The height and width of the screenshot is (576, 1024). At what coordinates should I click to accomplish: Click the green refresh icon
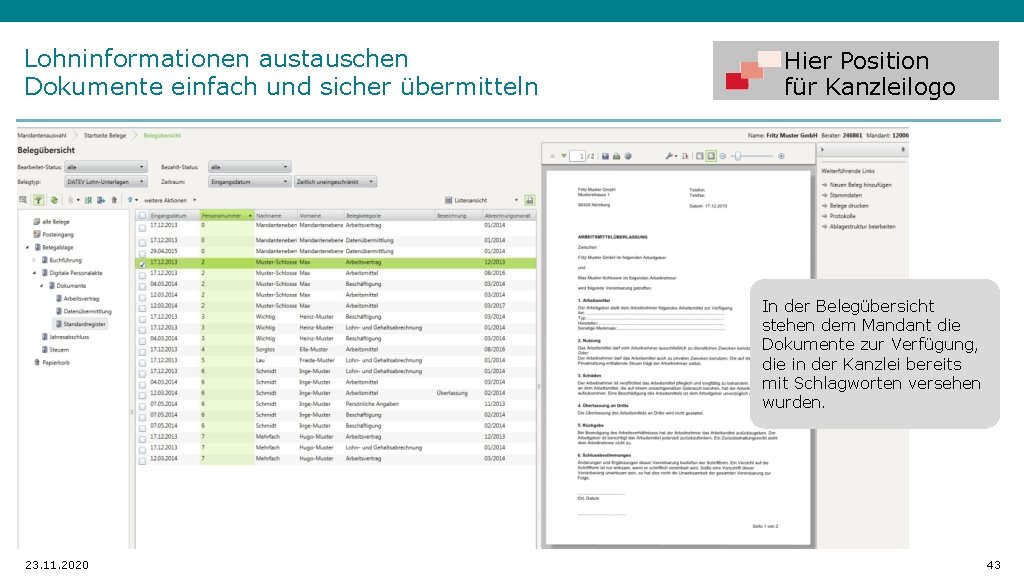pos(54,200)
